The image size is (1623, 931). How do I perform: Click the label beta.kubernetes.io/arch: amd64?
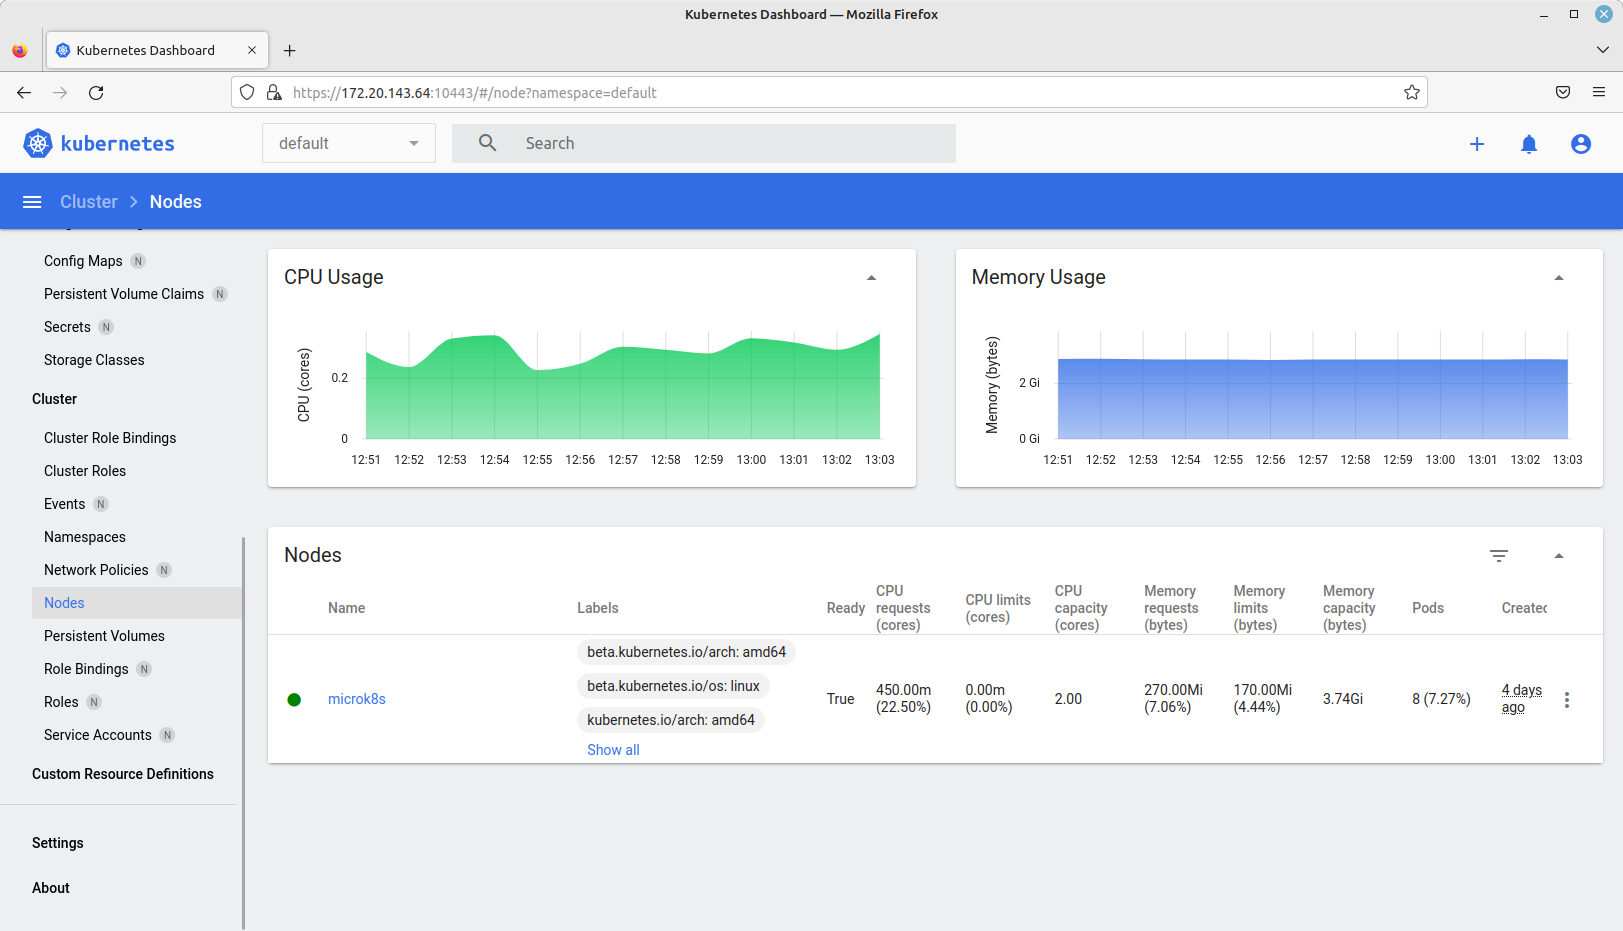pos(686,652)
